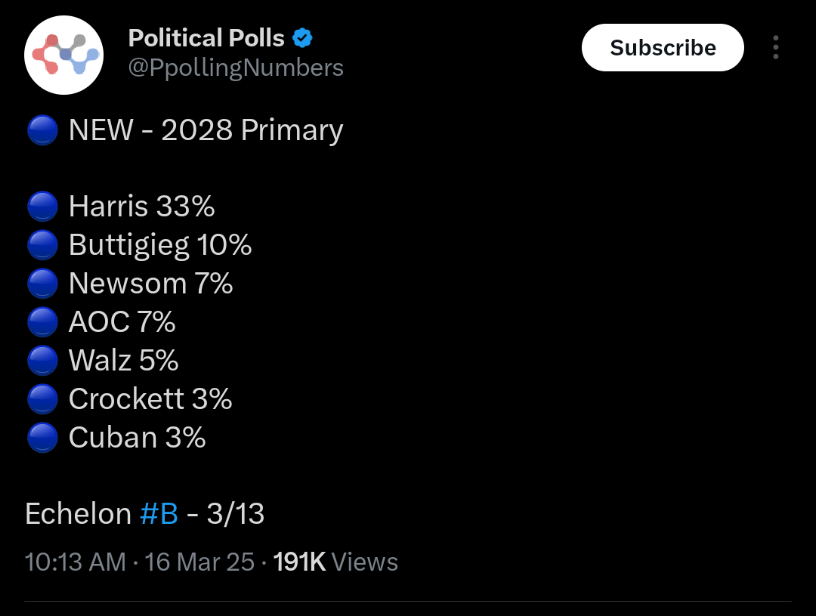Subscribe to Political Polls
This screenshot has height=616, width=816.
[x=662, y=47]
